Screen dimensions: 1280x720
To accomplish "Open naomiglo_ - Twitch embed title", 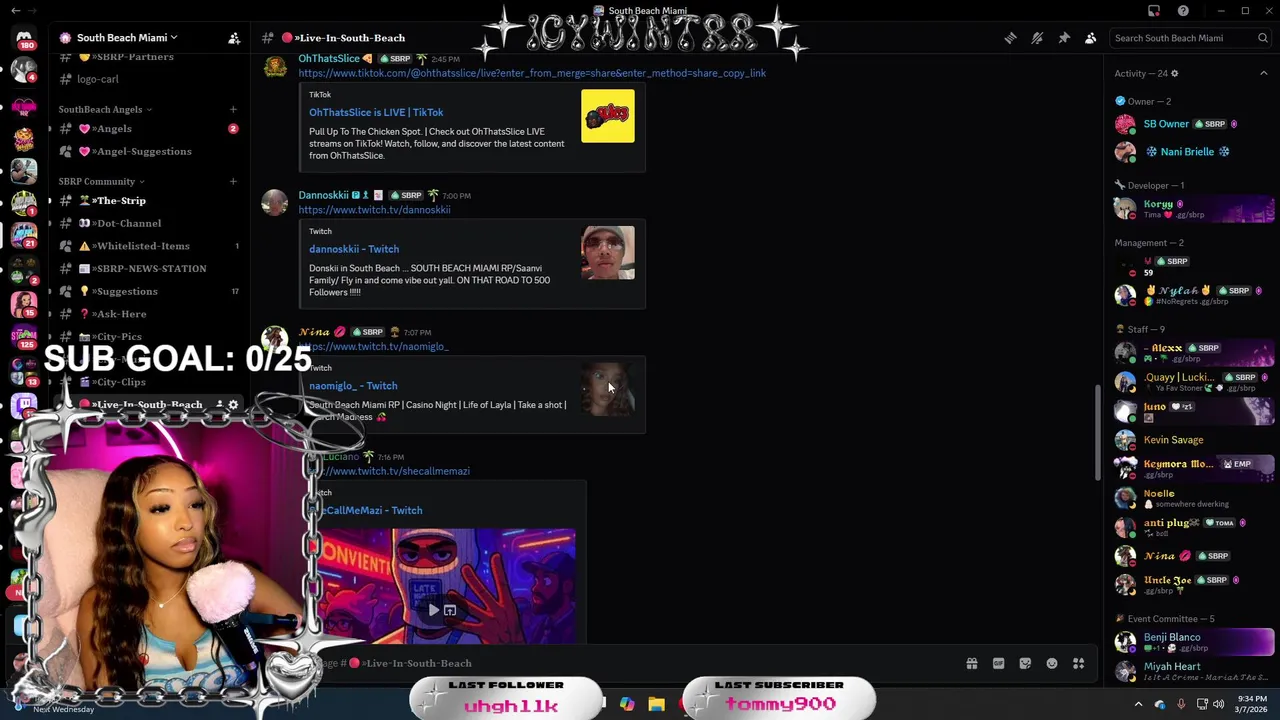I will click(x=353, y=386).
